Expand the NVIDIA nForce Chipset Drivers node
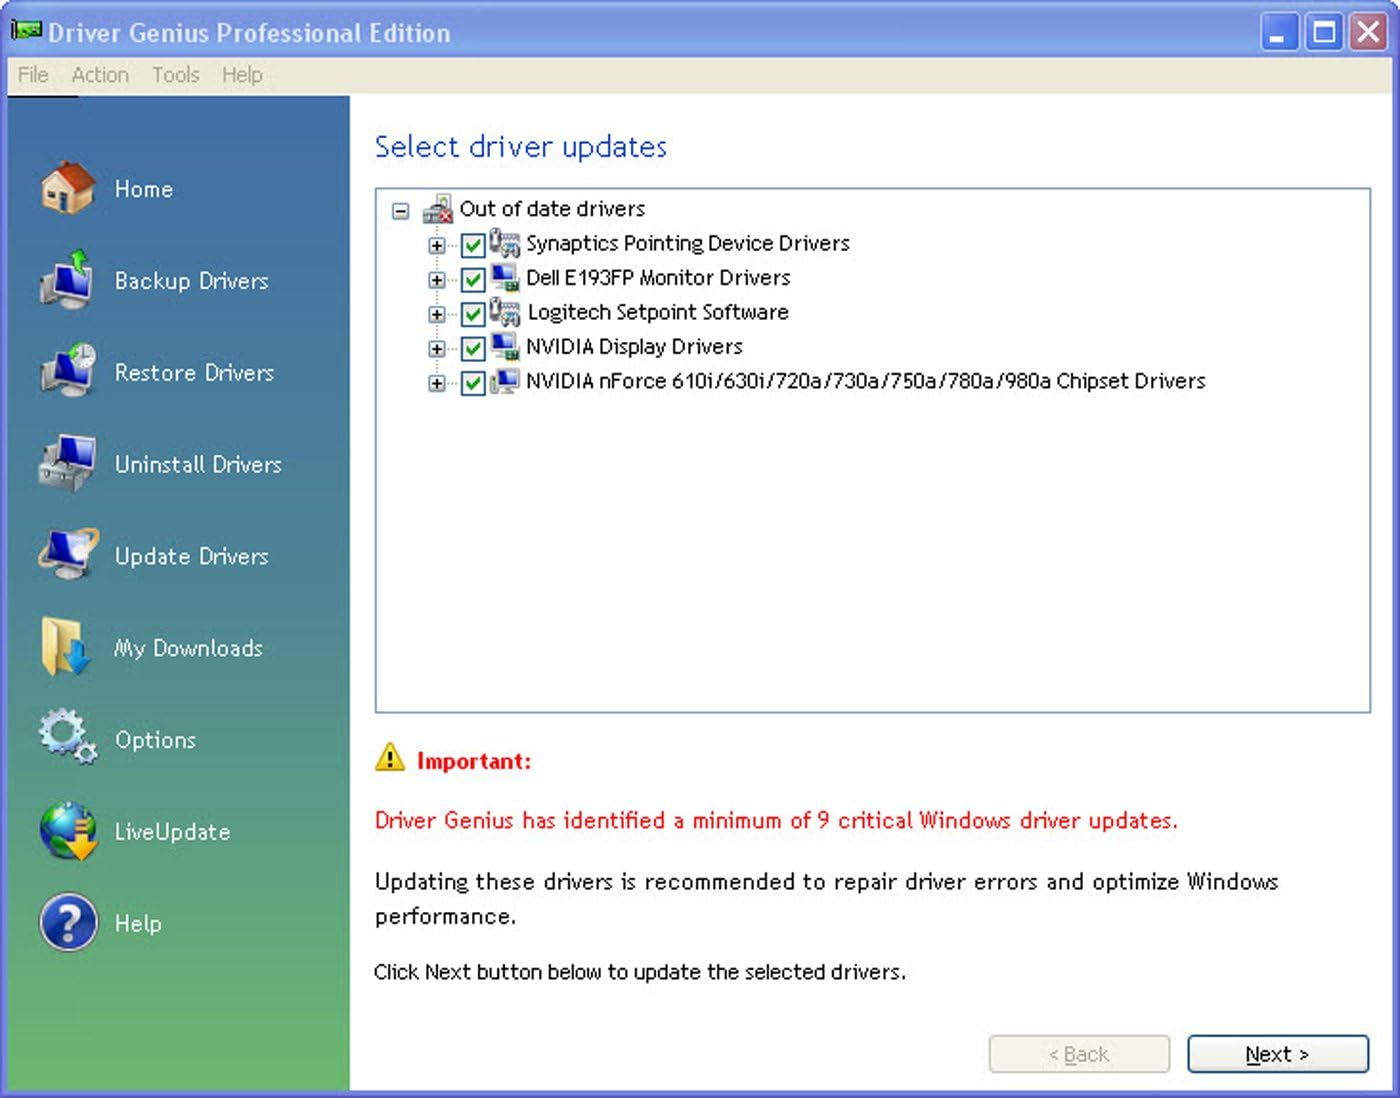The height and width of the screenshot is (1098, 1400). 437,383
